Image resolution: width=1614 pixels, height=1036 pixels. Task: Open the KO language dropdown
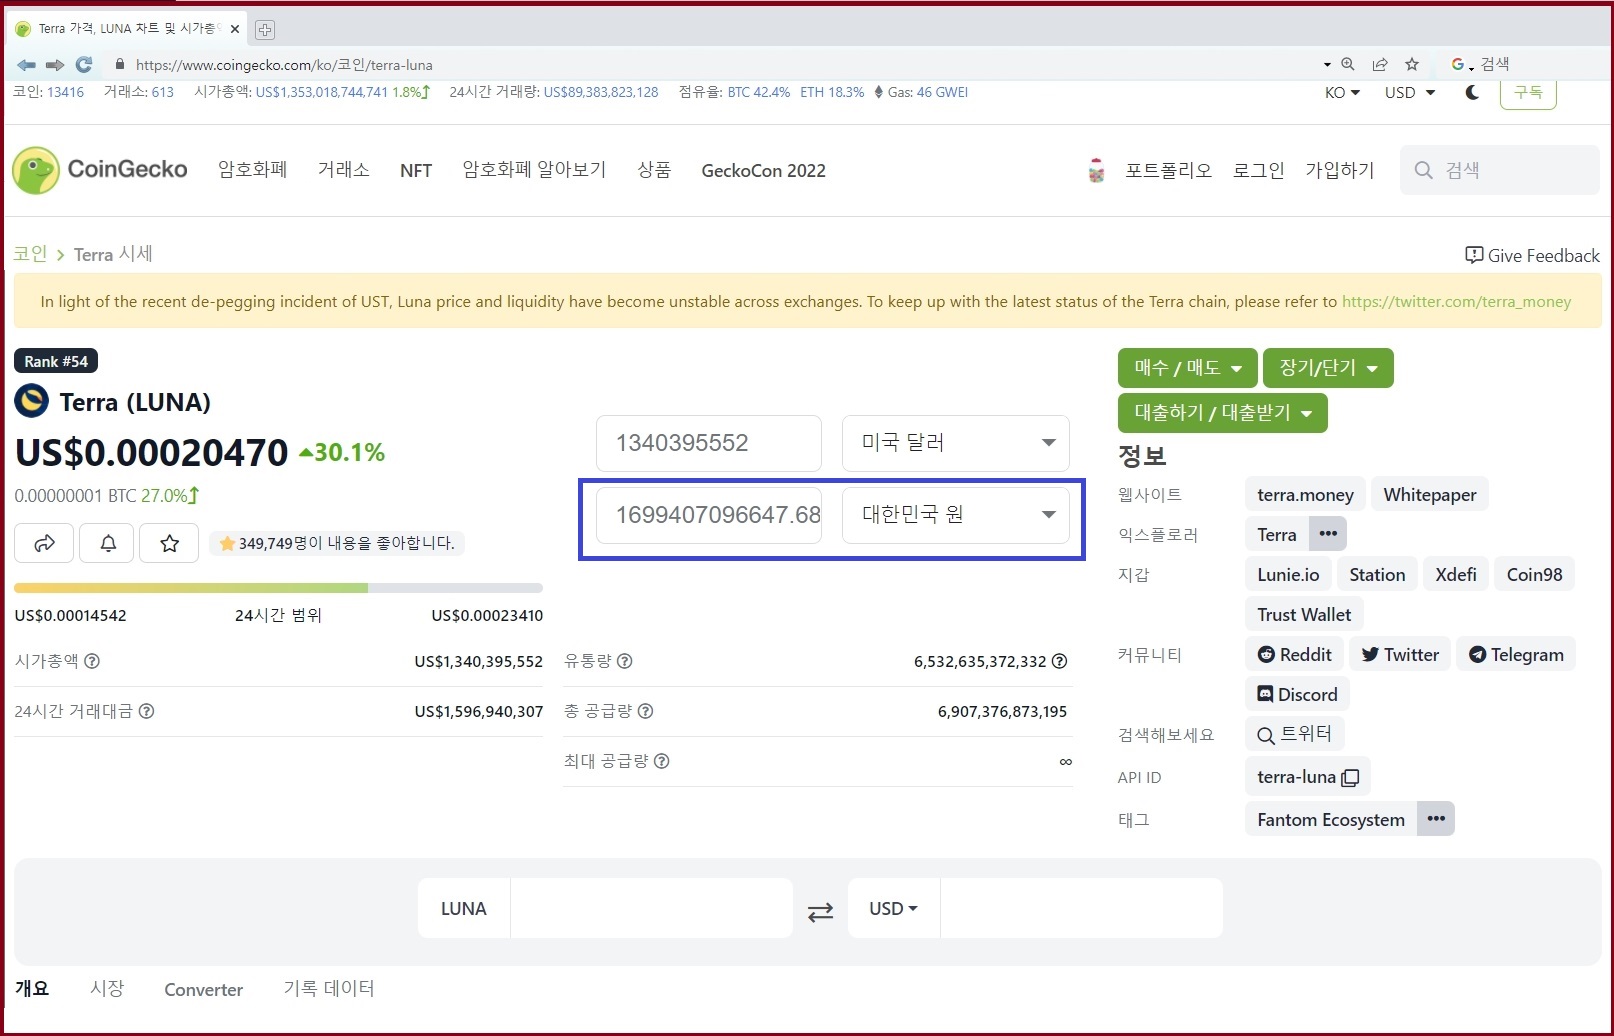pos(1342,92)
